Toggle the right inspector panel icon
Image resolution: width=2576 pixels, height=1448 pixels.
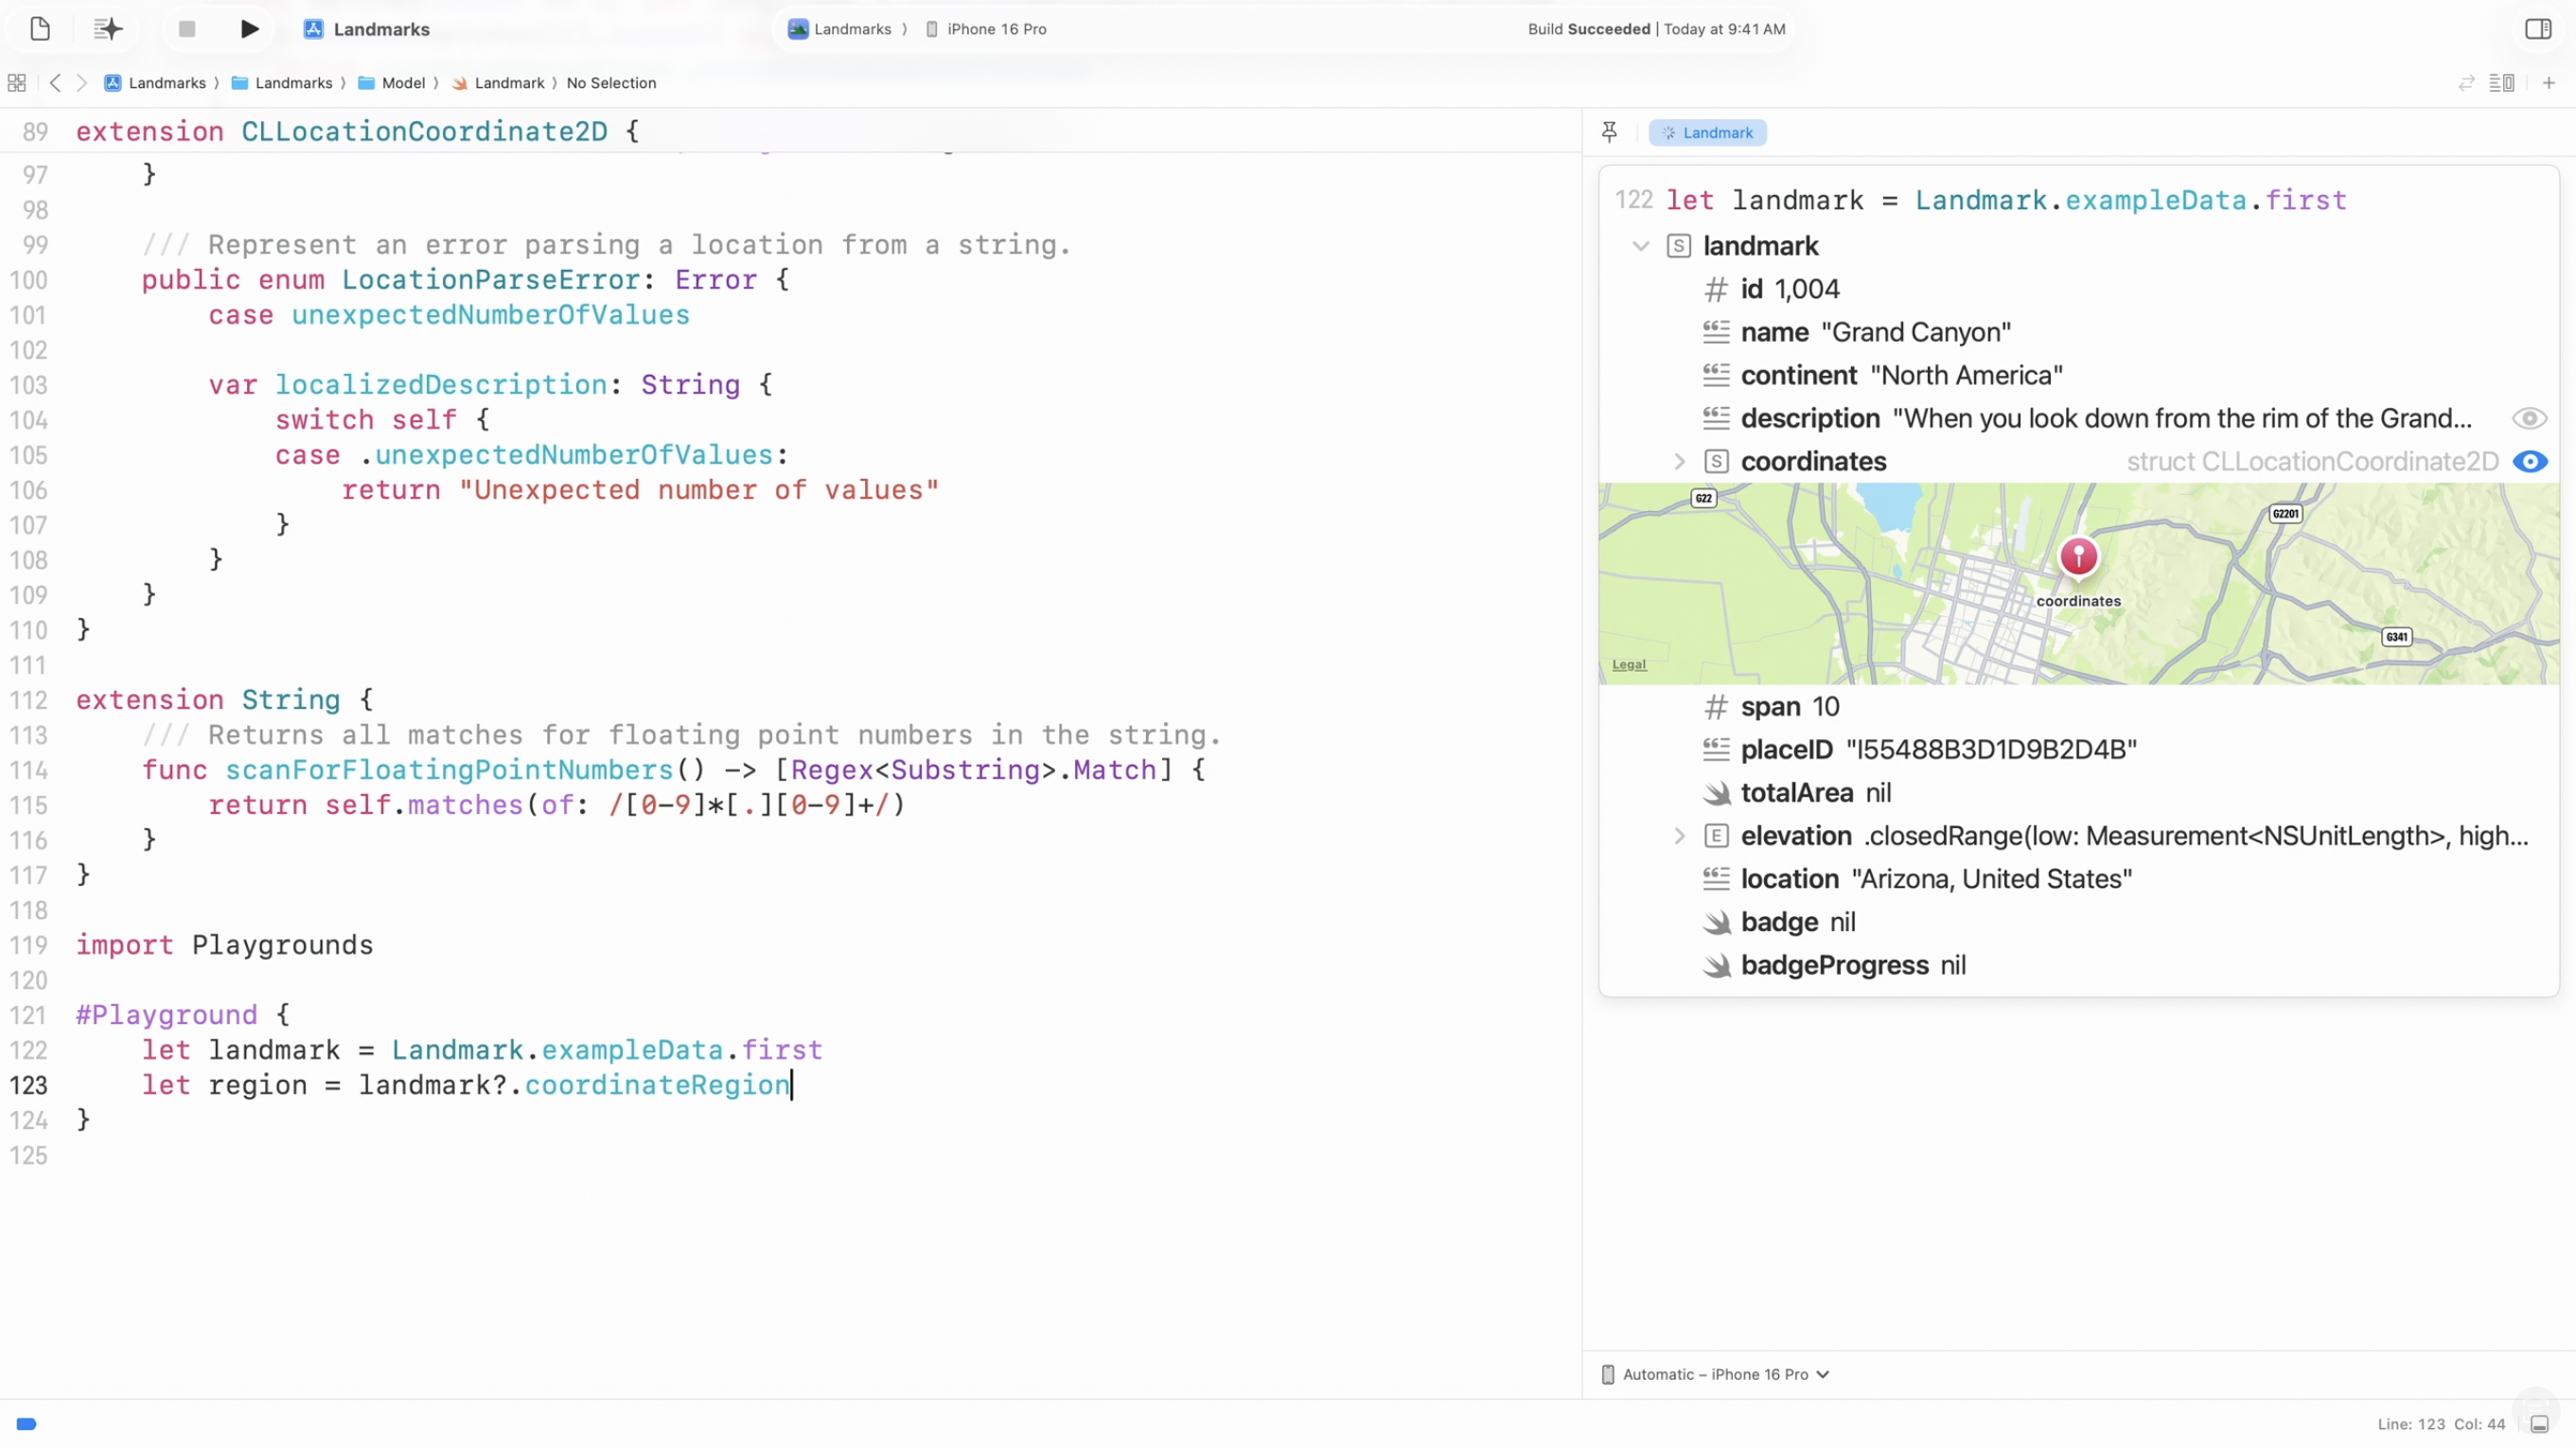tap(2538, 29)
